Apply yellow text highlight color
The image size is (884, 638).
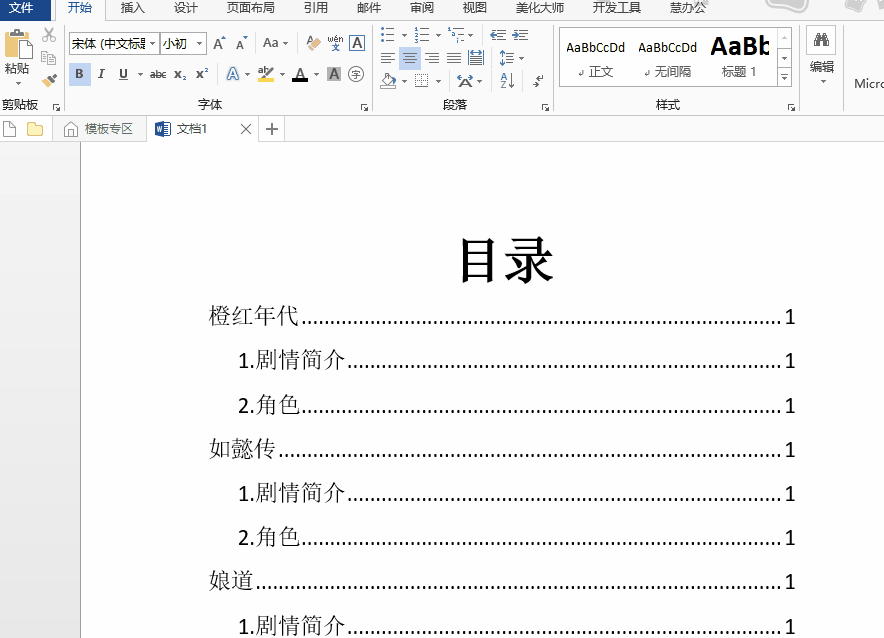click(x=266, y=74)
